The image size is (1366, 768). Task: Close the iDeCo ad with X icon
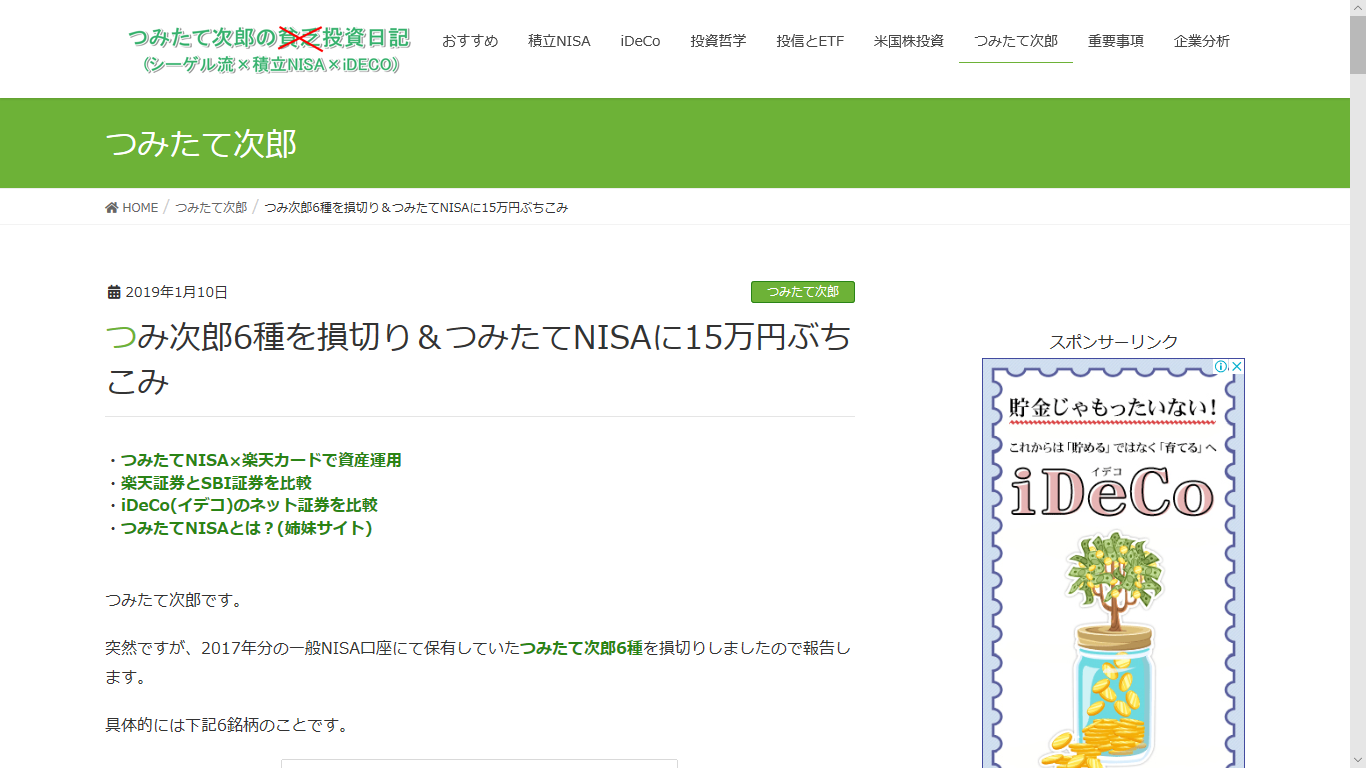1236,367
